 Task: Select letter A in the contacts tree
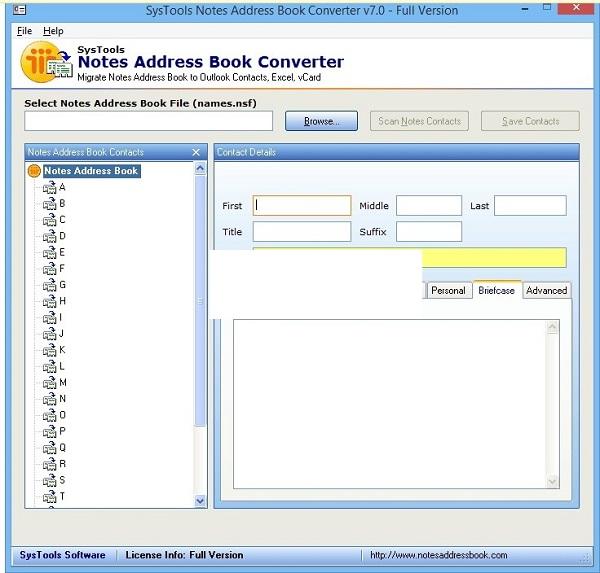(x=62, y=187)
